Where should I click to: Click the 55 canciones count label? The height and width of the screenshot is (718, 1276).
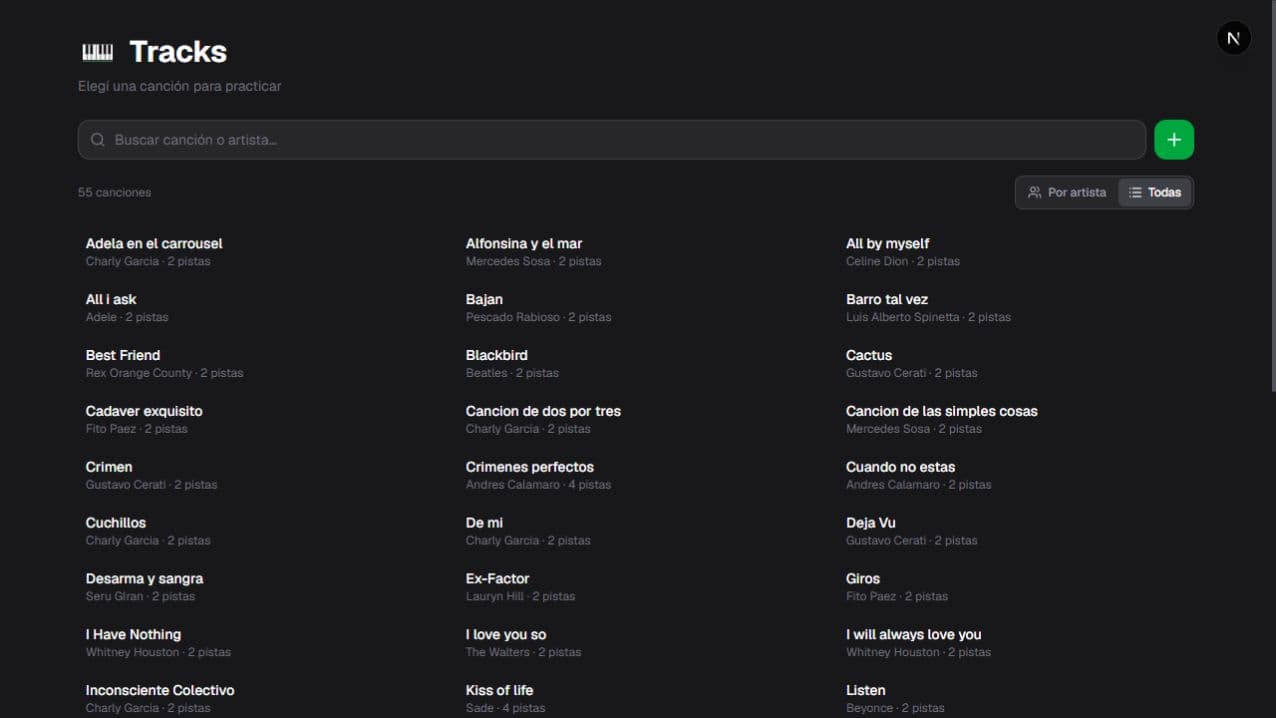pyautogui.click(x=114, y=192)
